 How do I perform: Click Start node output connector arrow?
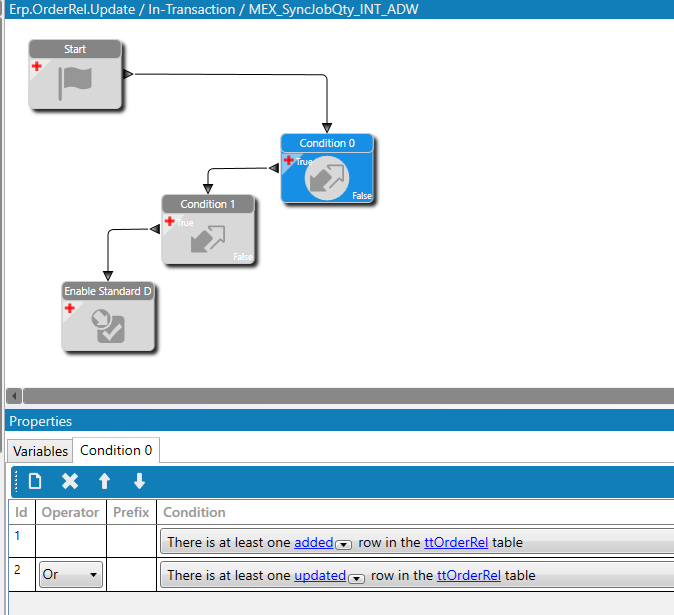coord(128,74)
